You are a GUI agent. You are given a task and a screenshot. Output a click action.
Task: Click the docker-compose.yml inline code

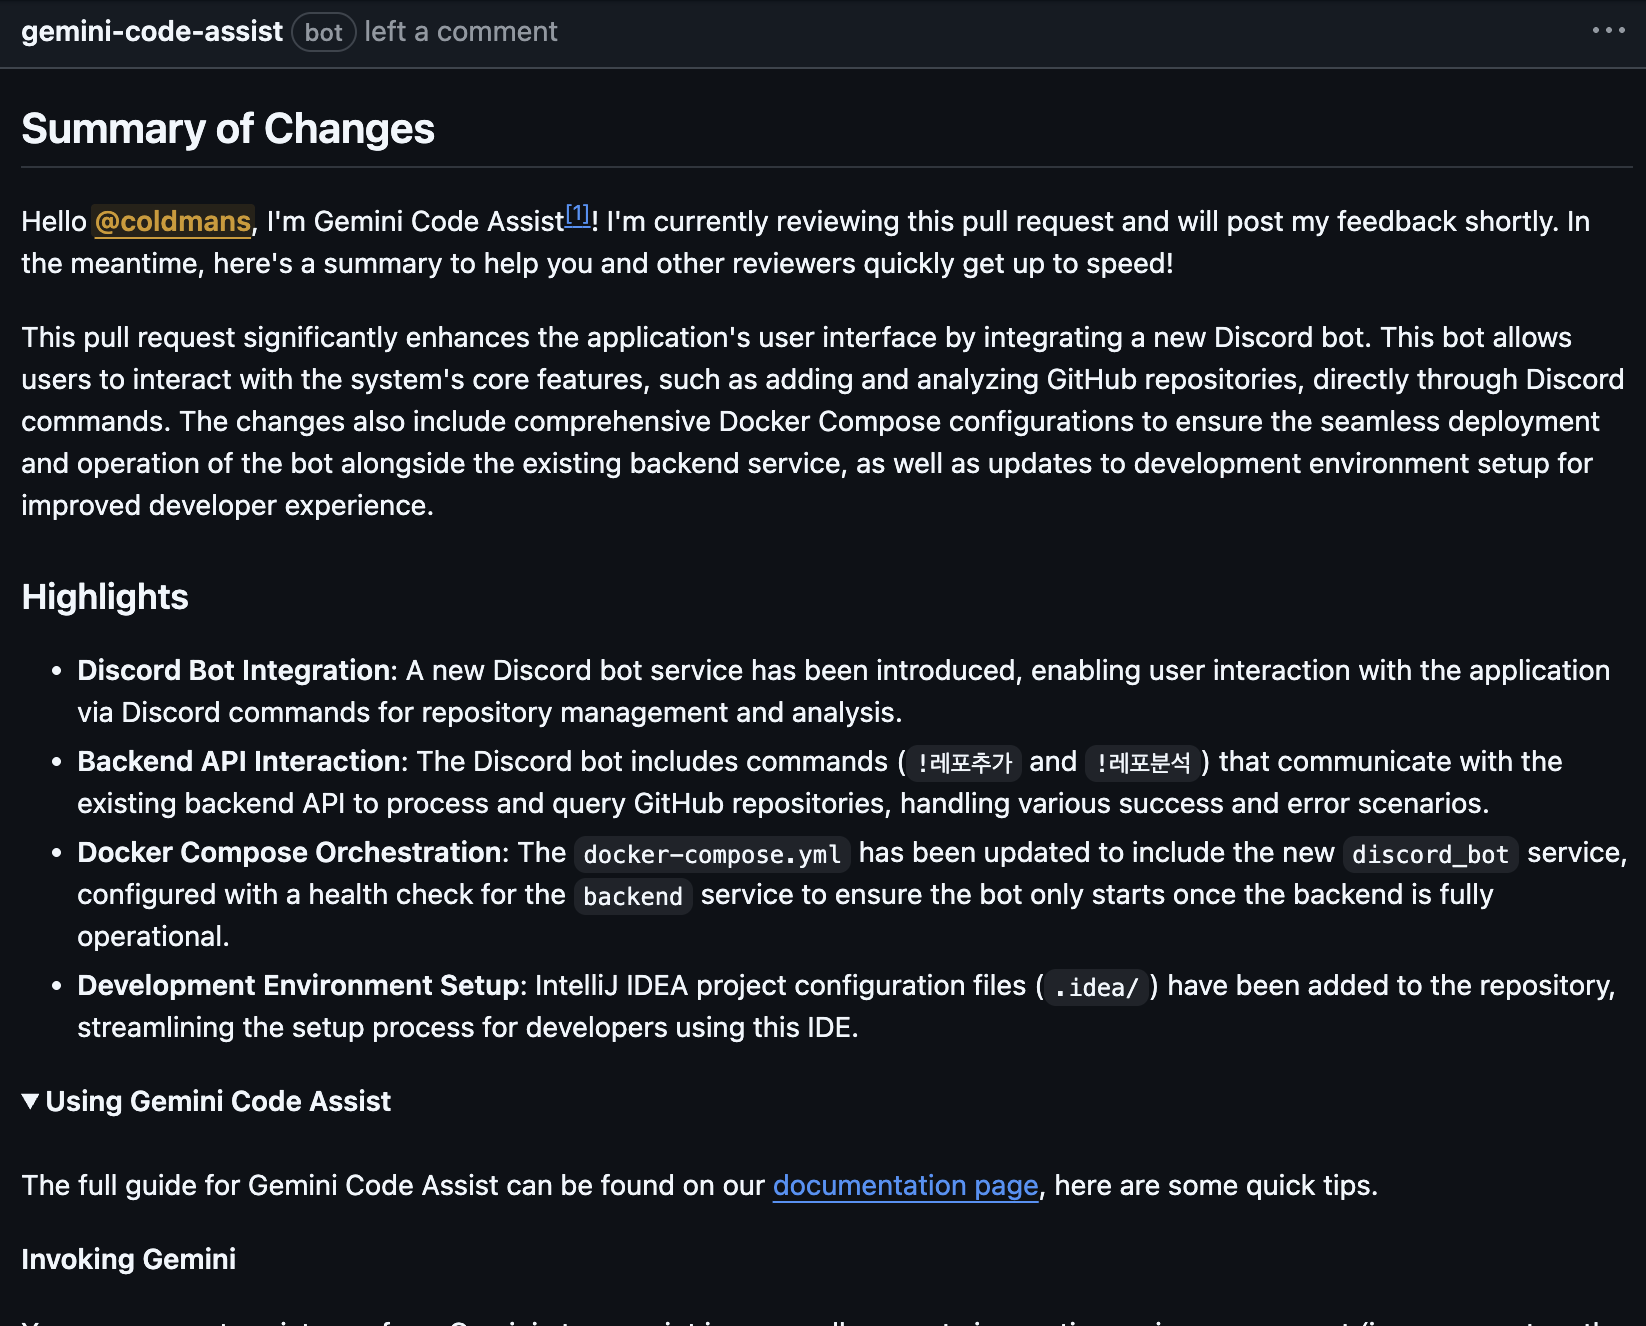click(711, 854)
